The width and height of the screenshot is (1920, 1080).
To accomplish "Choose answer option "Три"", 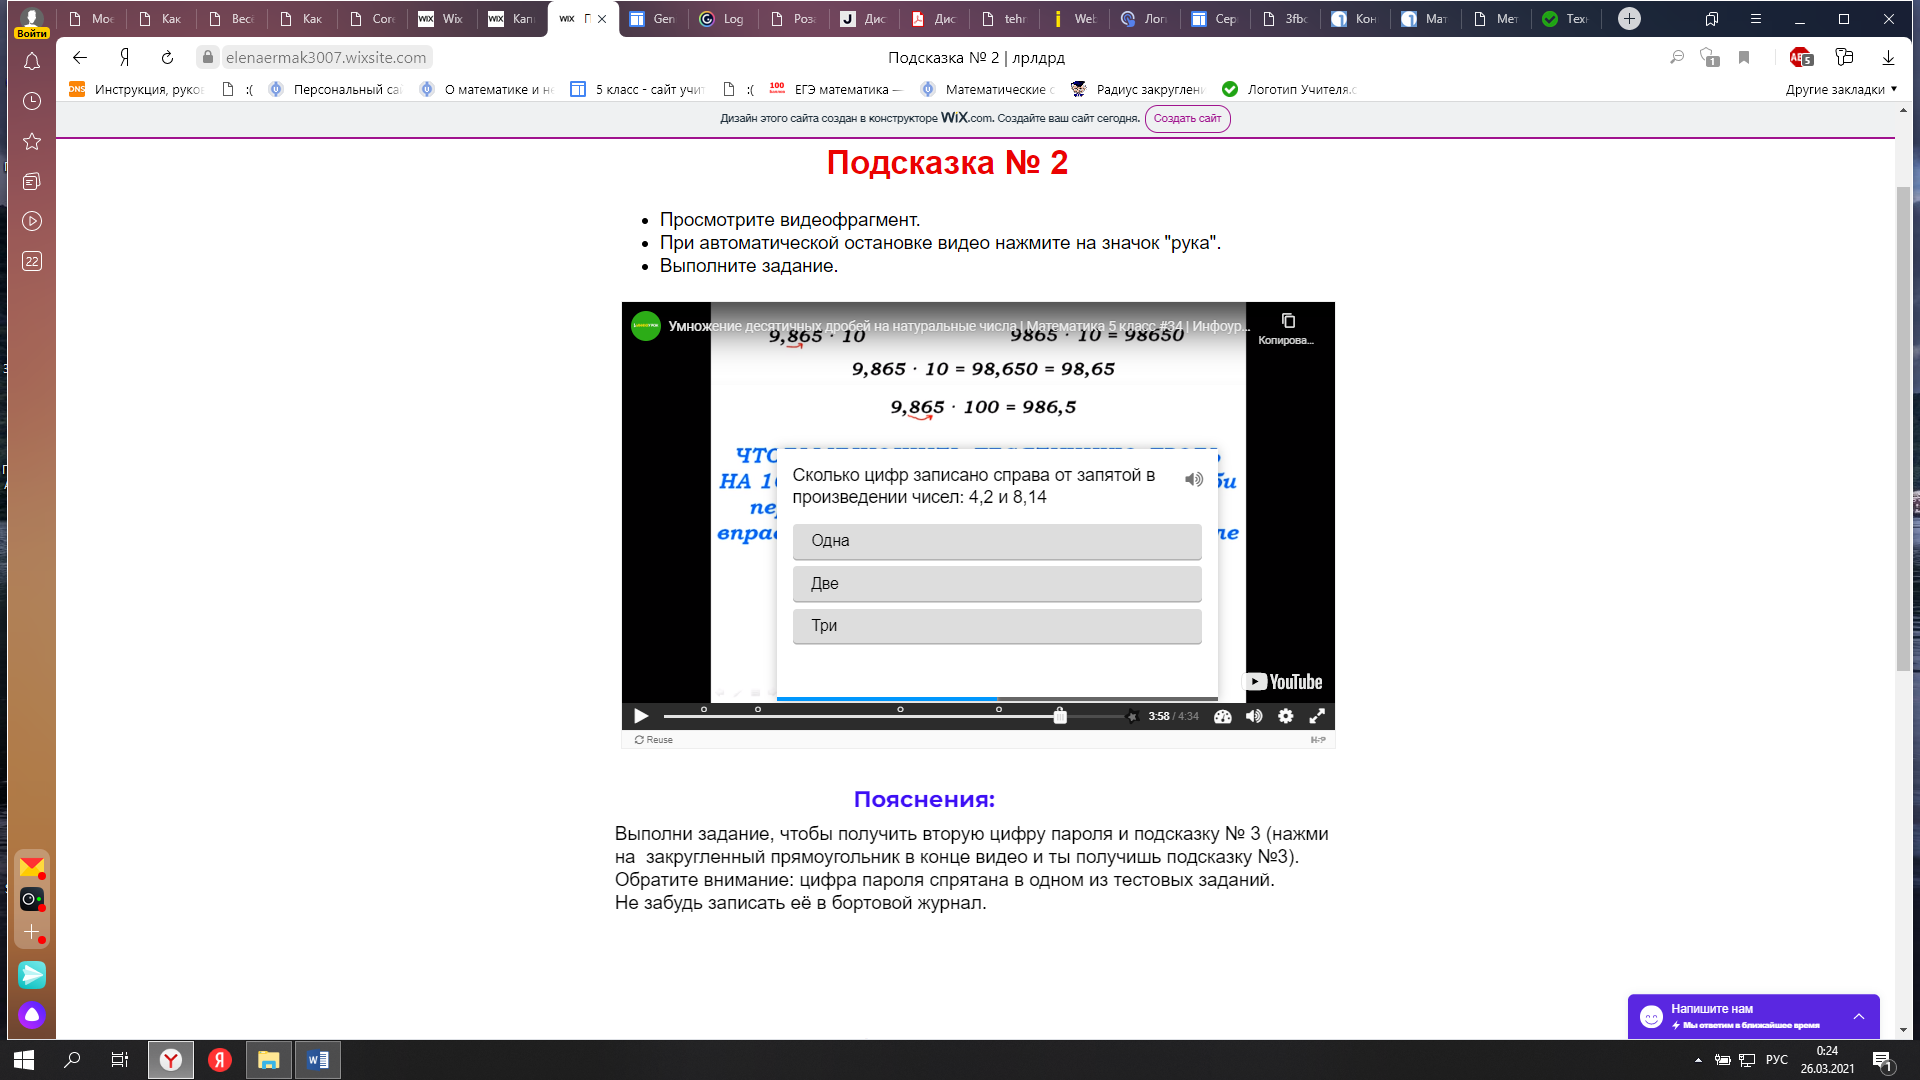I will (x=996, y=626).
